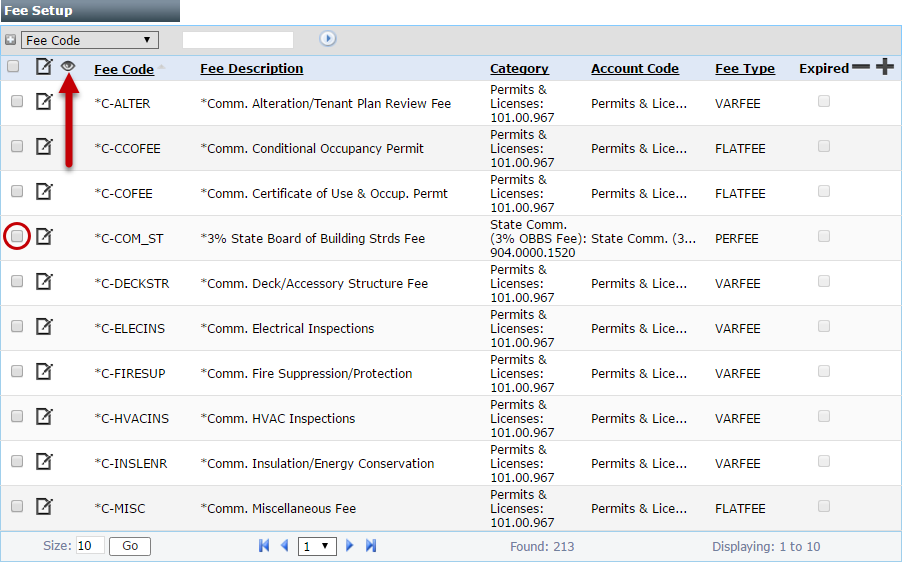Jump to the first page of results
Viewport: 902px width, 562px height.
point(264,545)
